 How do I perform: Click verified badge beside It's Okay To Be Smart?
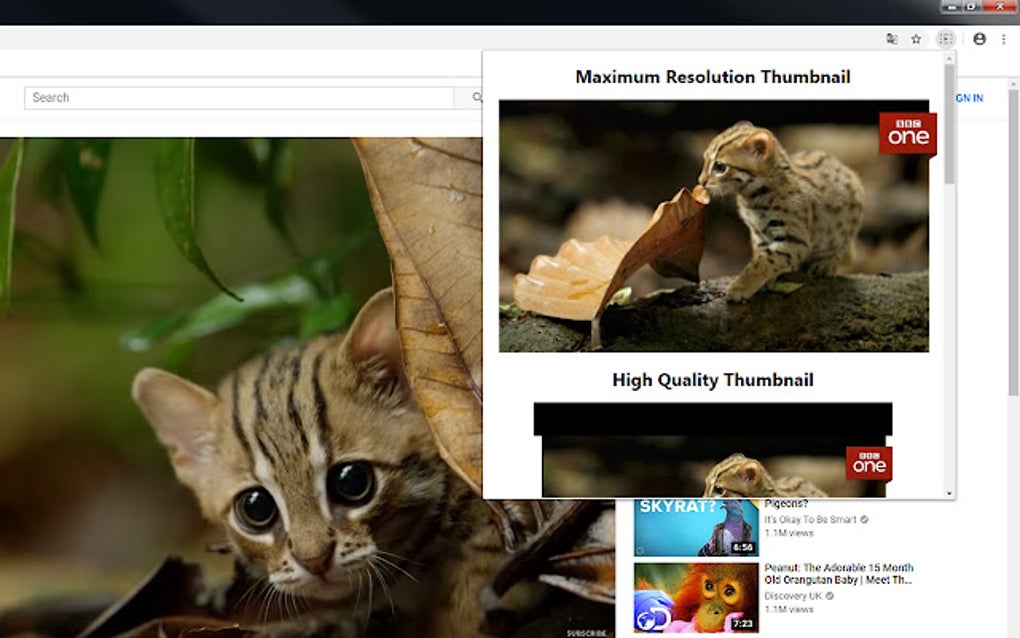[864, 520]
